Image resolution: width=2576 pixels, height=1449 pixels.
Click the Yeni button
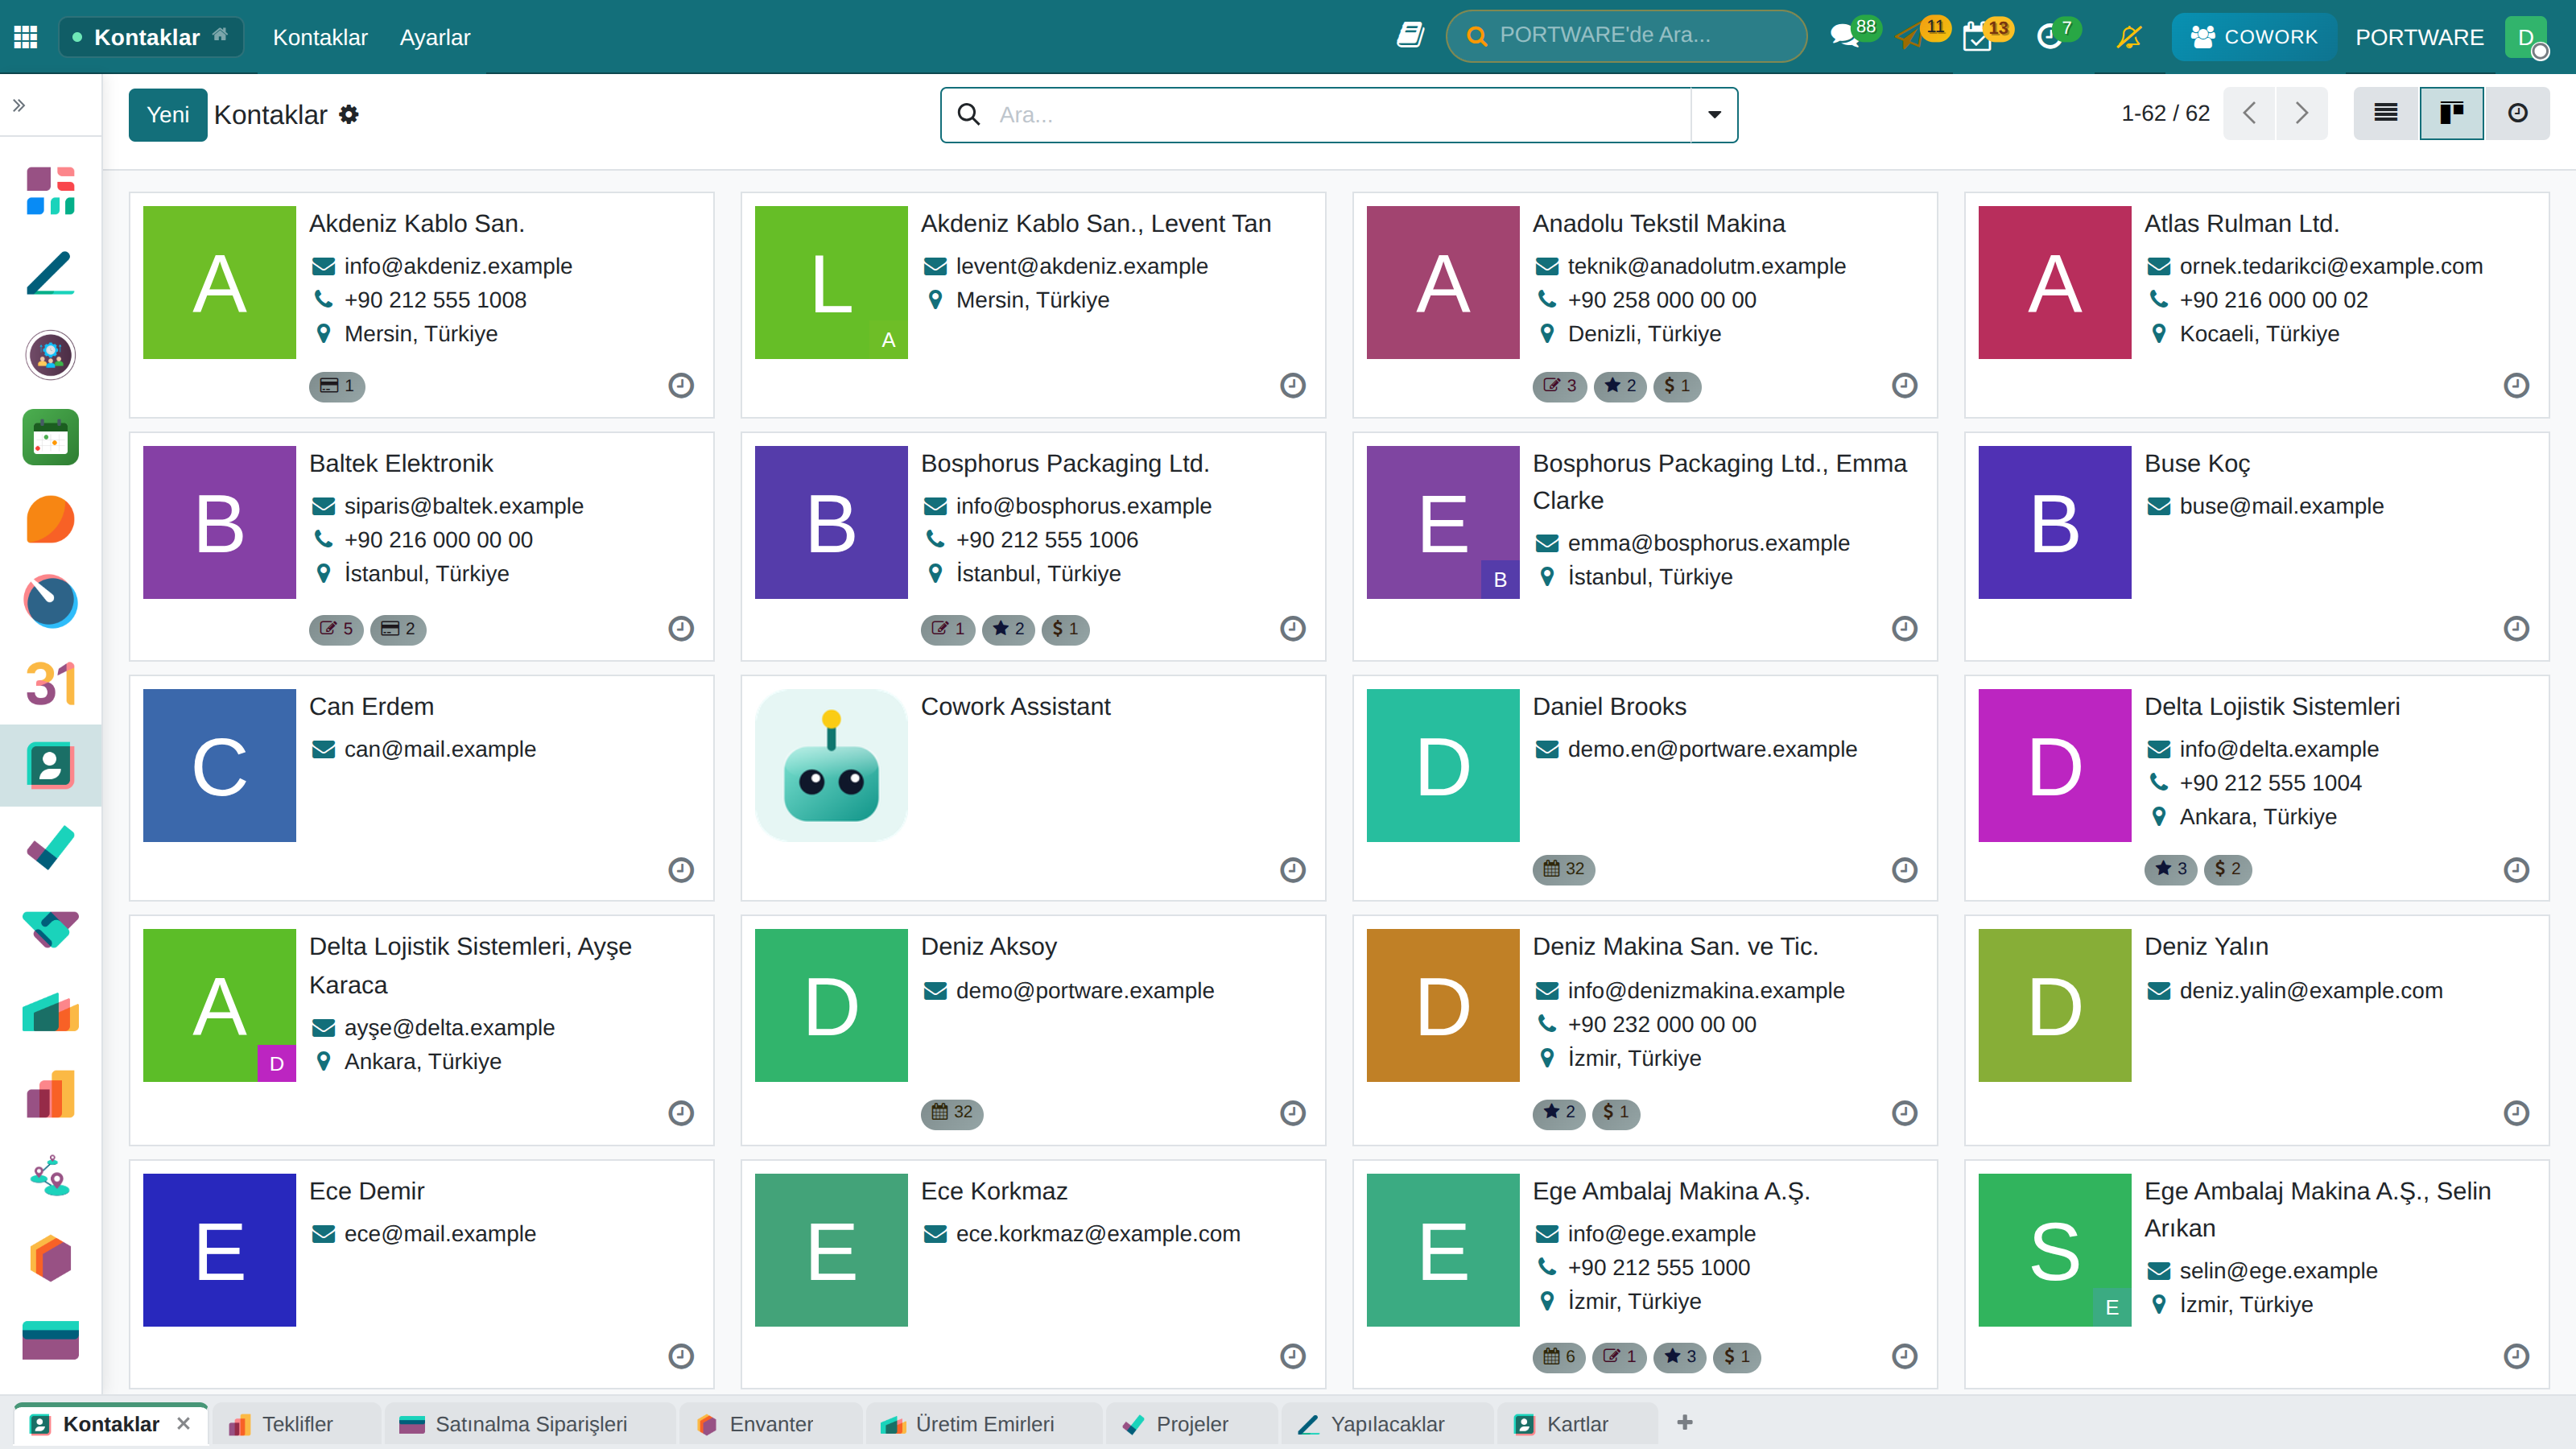pos(168,115)
